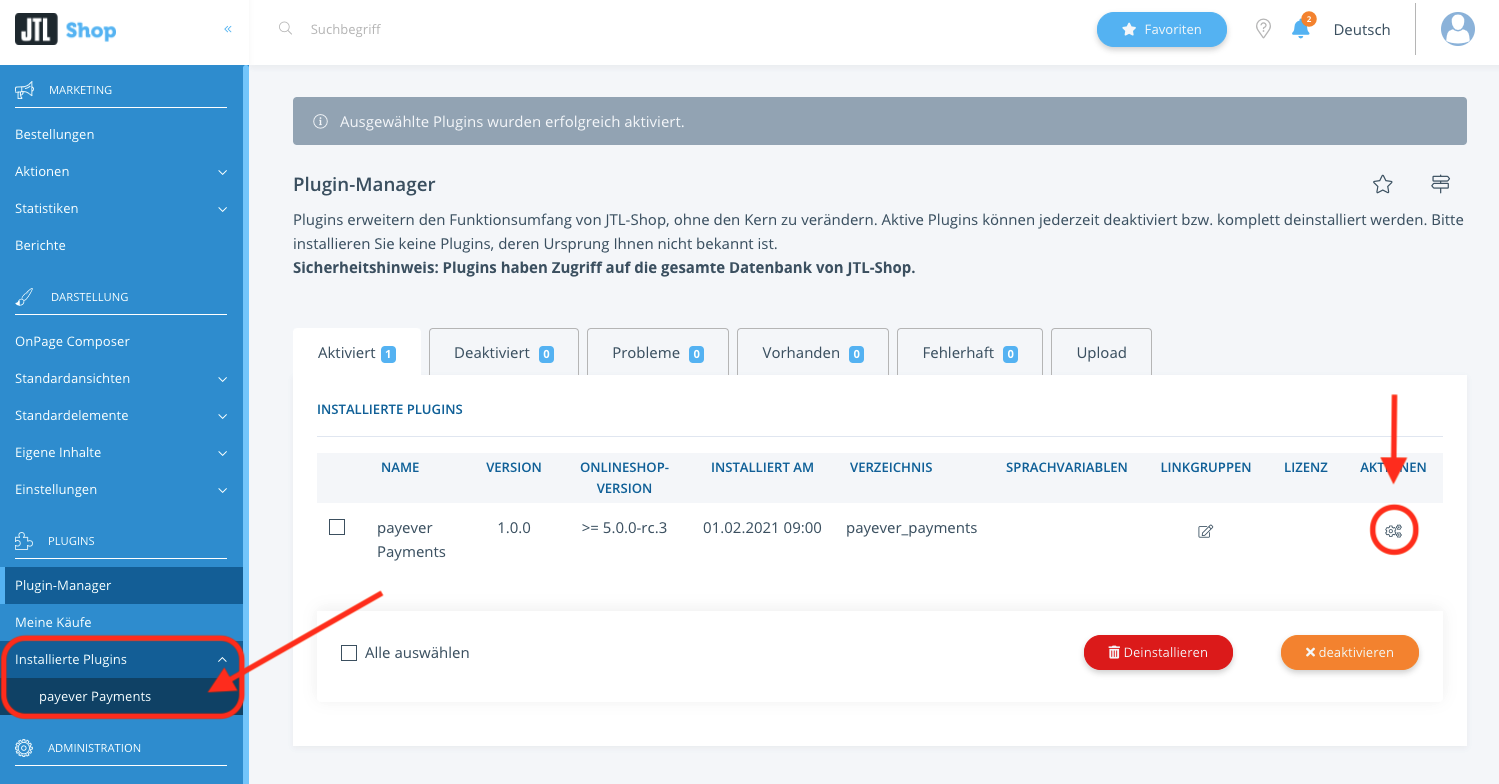Click the info icon in success banner
The image size is (1499, 784).
(321, 122)
